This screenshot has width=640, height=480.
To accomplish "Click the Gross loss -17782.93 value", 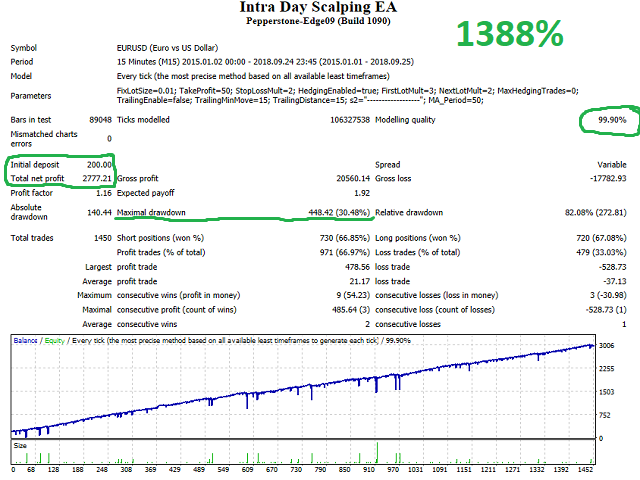I will click(608, 178).
